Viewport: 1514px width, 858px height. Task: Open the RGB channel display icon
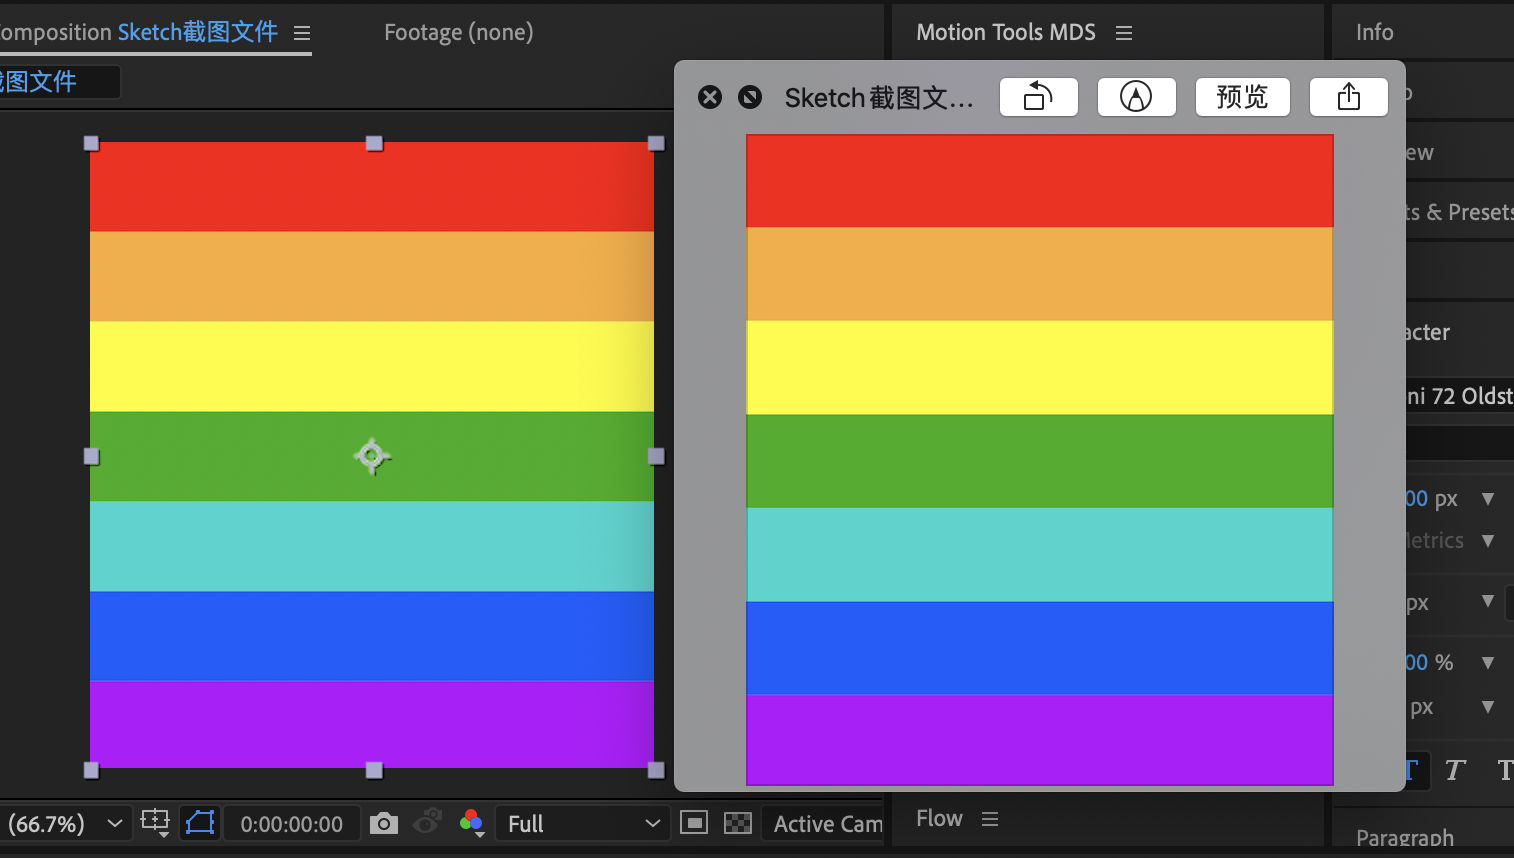pos(472,823)
